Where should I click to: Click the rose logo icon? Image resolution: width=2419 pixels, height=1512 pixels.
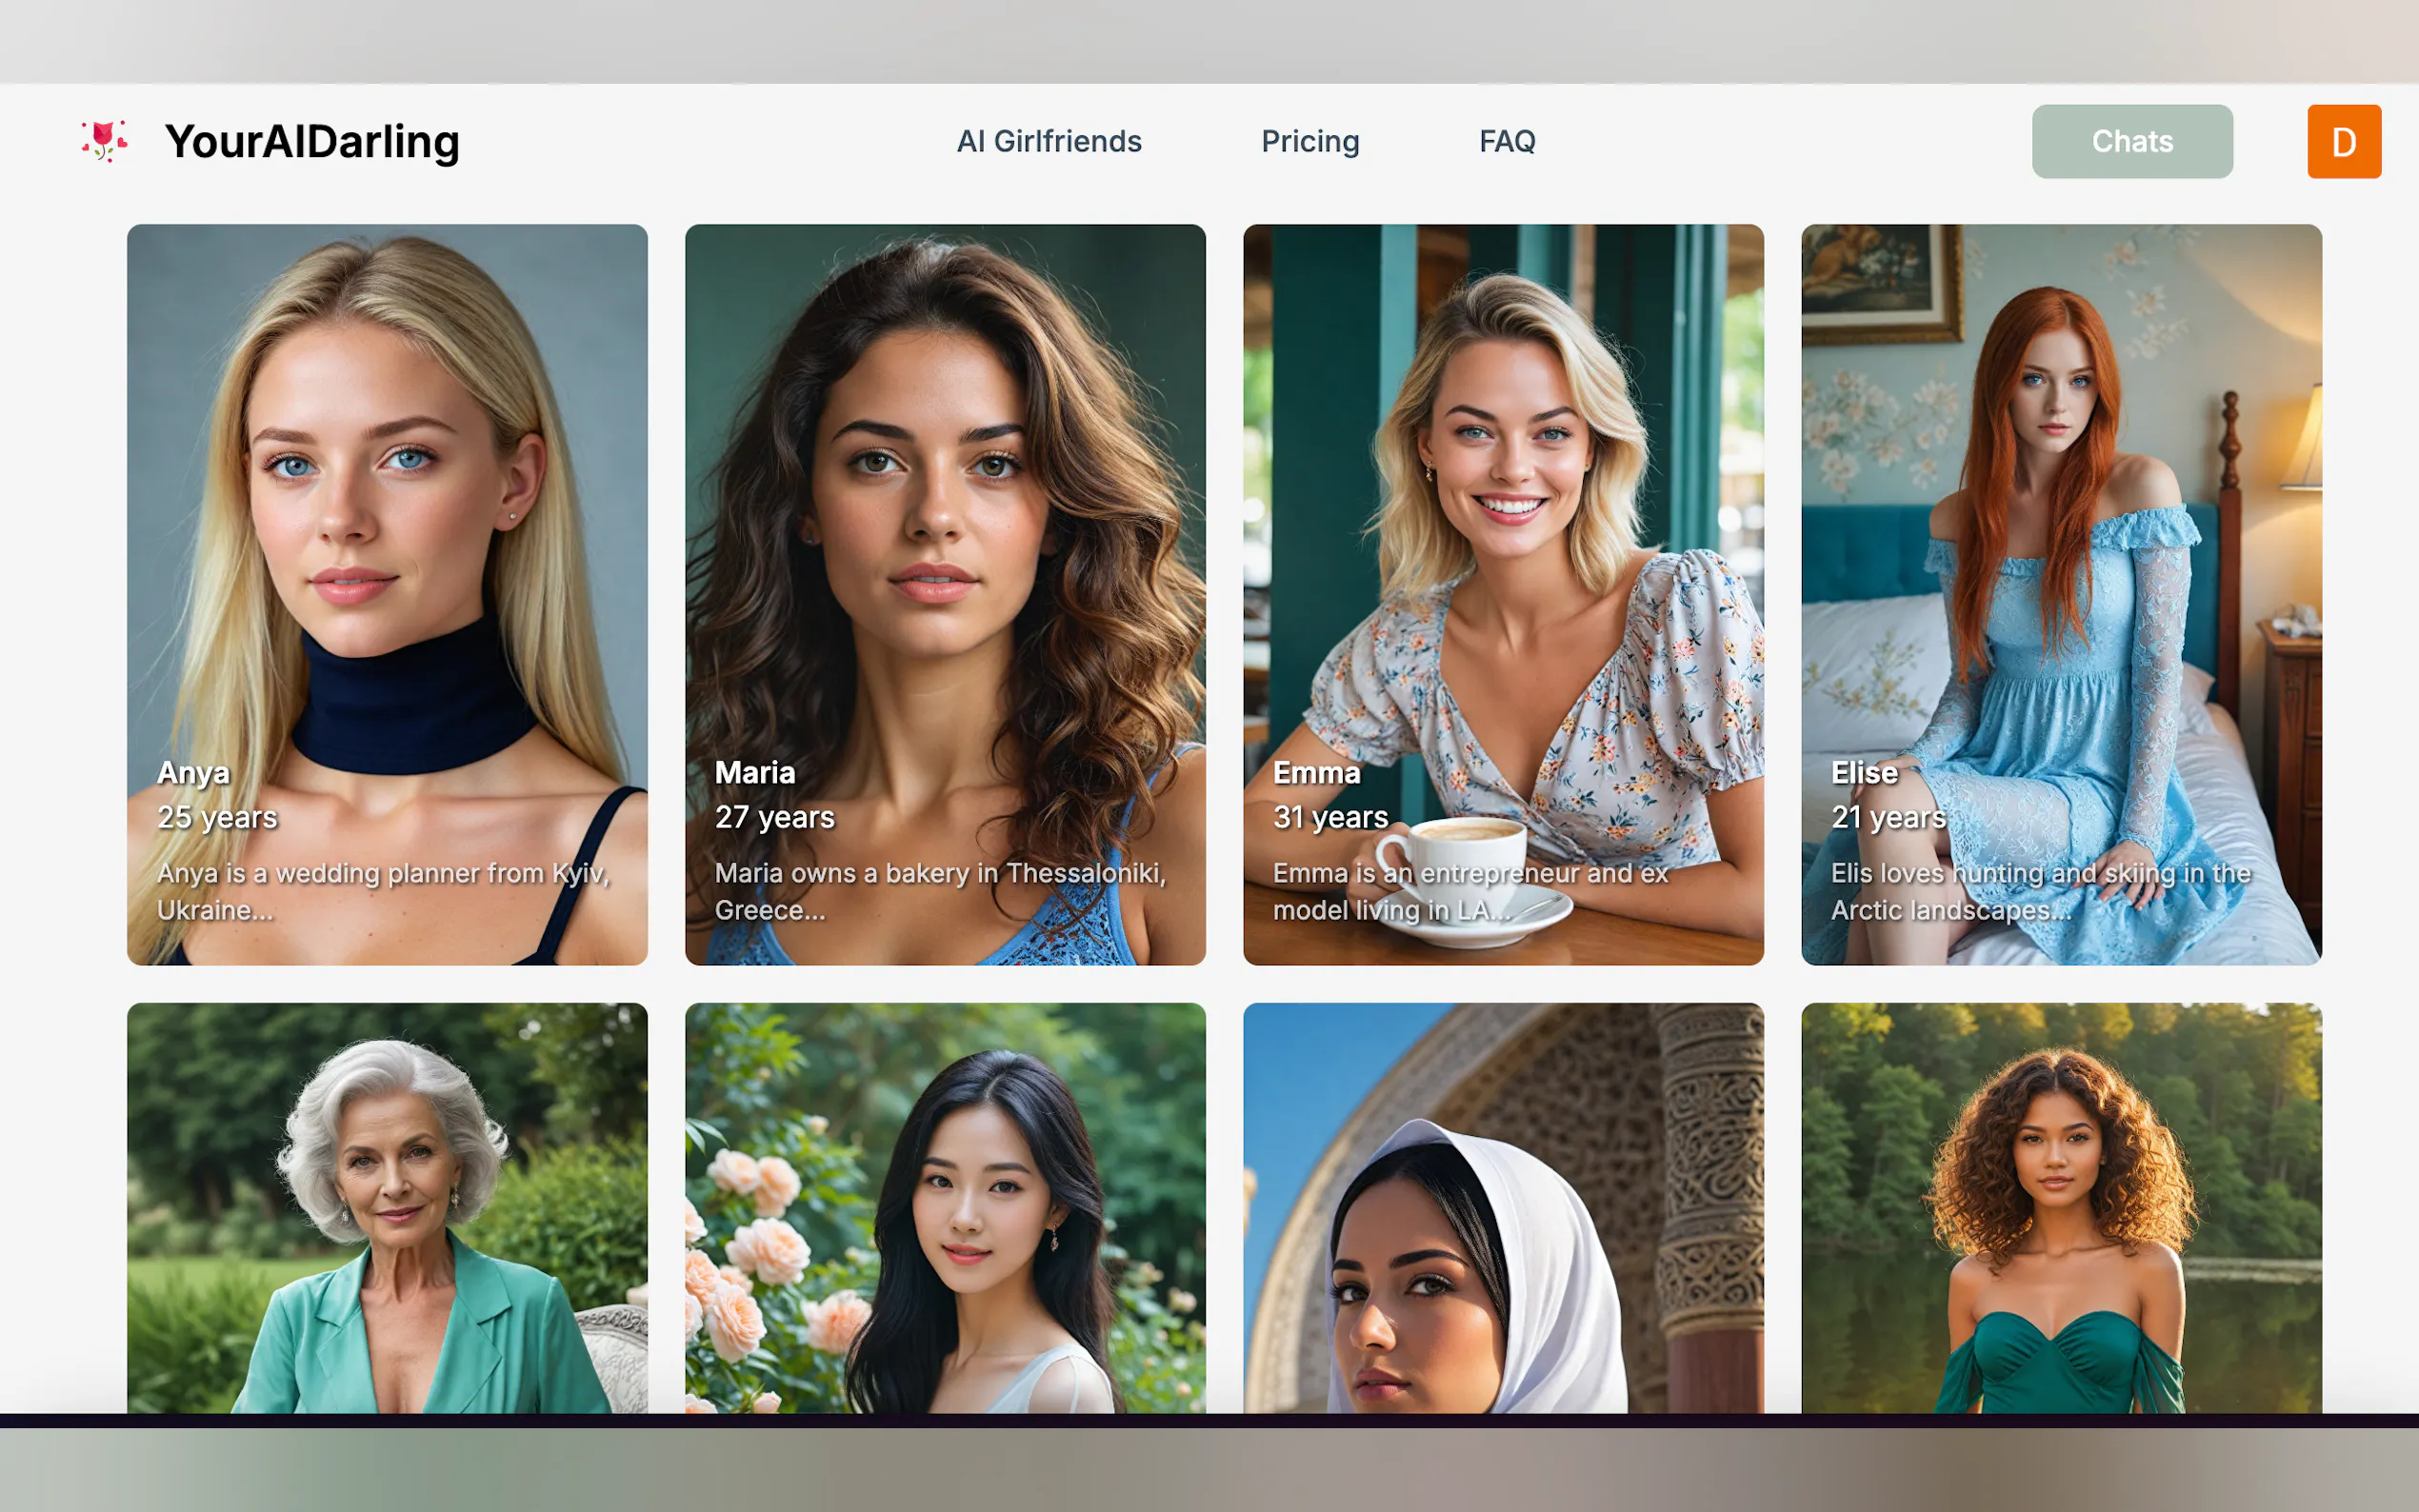point(104,141)
